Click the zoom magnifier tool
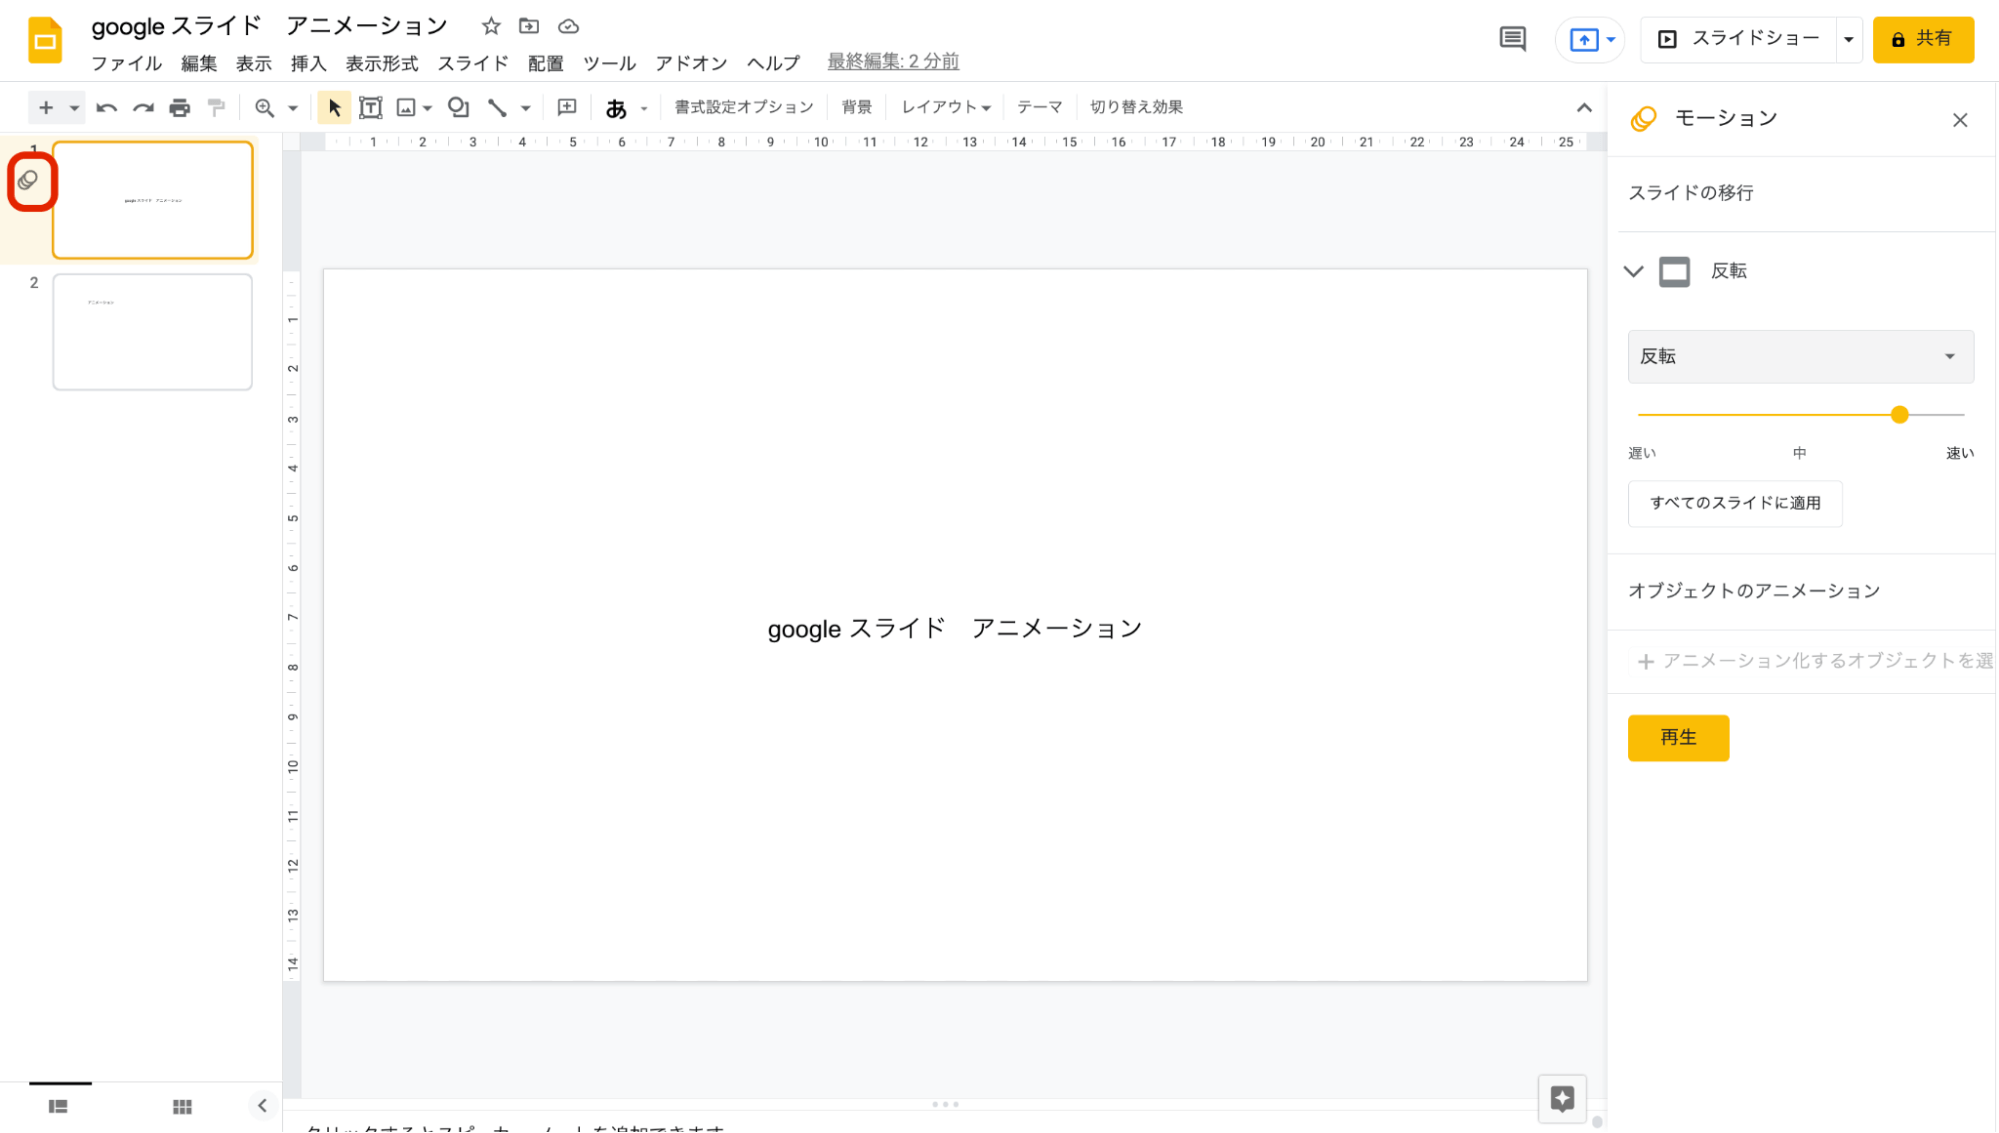The image size is (1999, 1133). click(264, 107)
